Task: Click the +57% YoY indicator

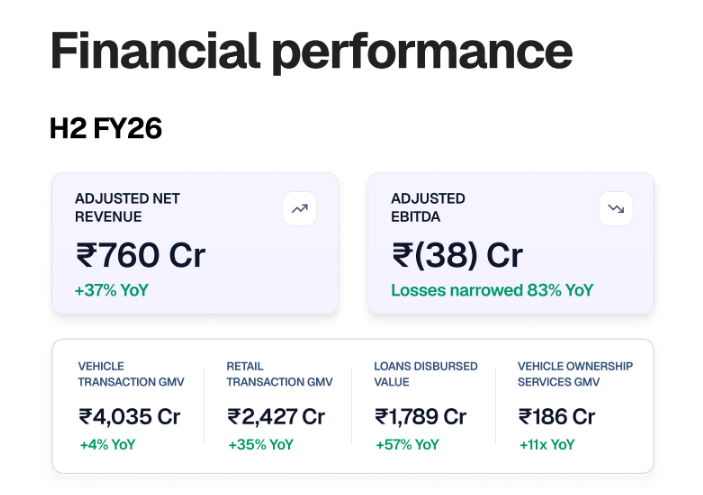Action: [x=407, y=445]
